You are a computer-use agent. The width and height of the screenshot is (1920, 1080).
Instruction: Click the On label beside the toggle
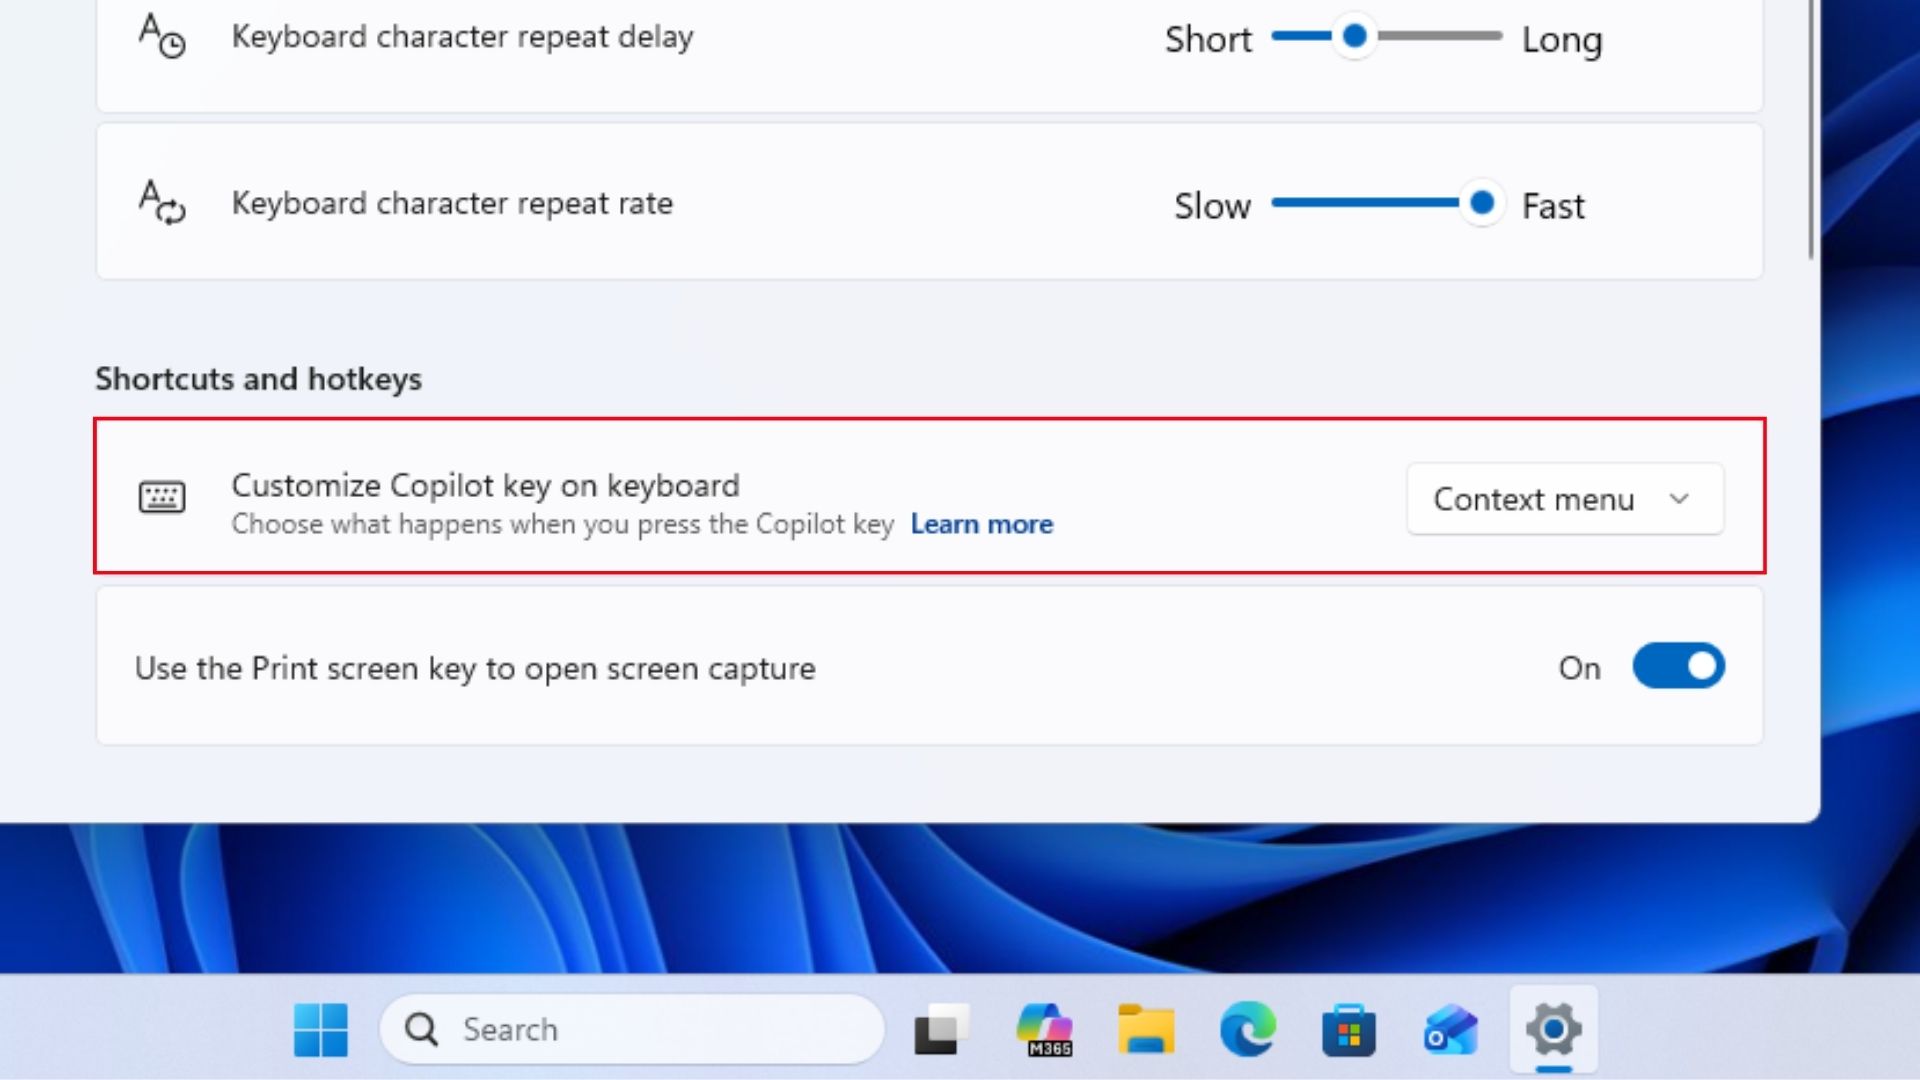point(1579,668)
